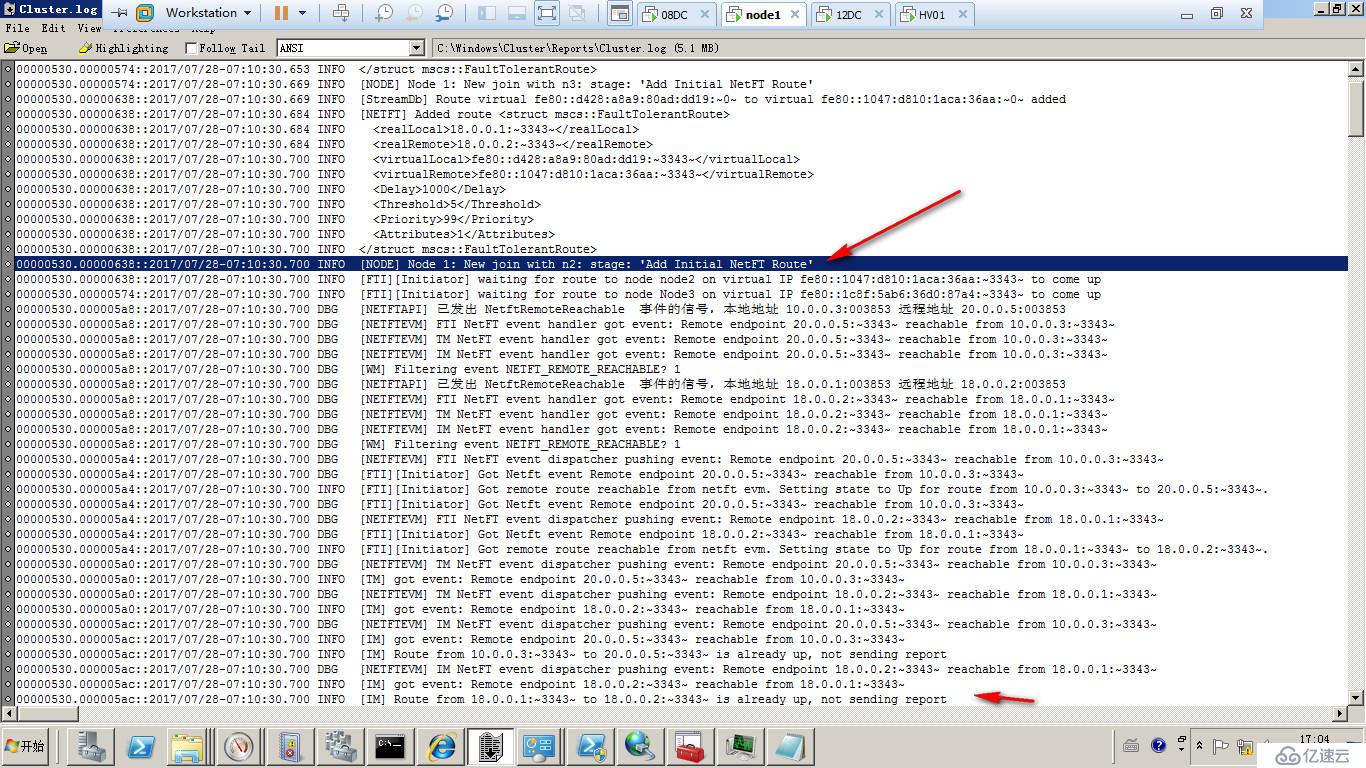The height and width of the screenshot is (768, 1366).
Task: Launch PowerShell from the taskbar
Action: tap(141, 746)
